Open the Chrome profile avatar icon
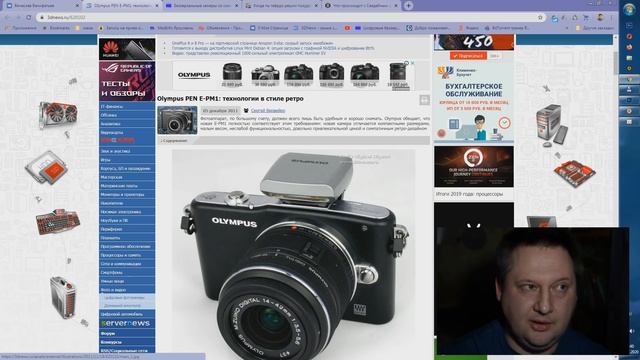Screen dimensions: 640x360 [600, 17]
